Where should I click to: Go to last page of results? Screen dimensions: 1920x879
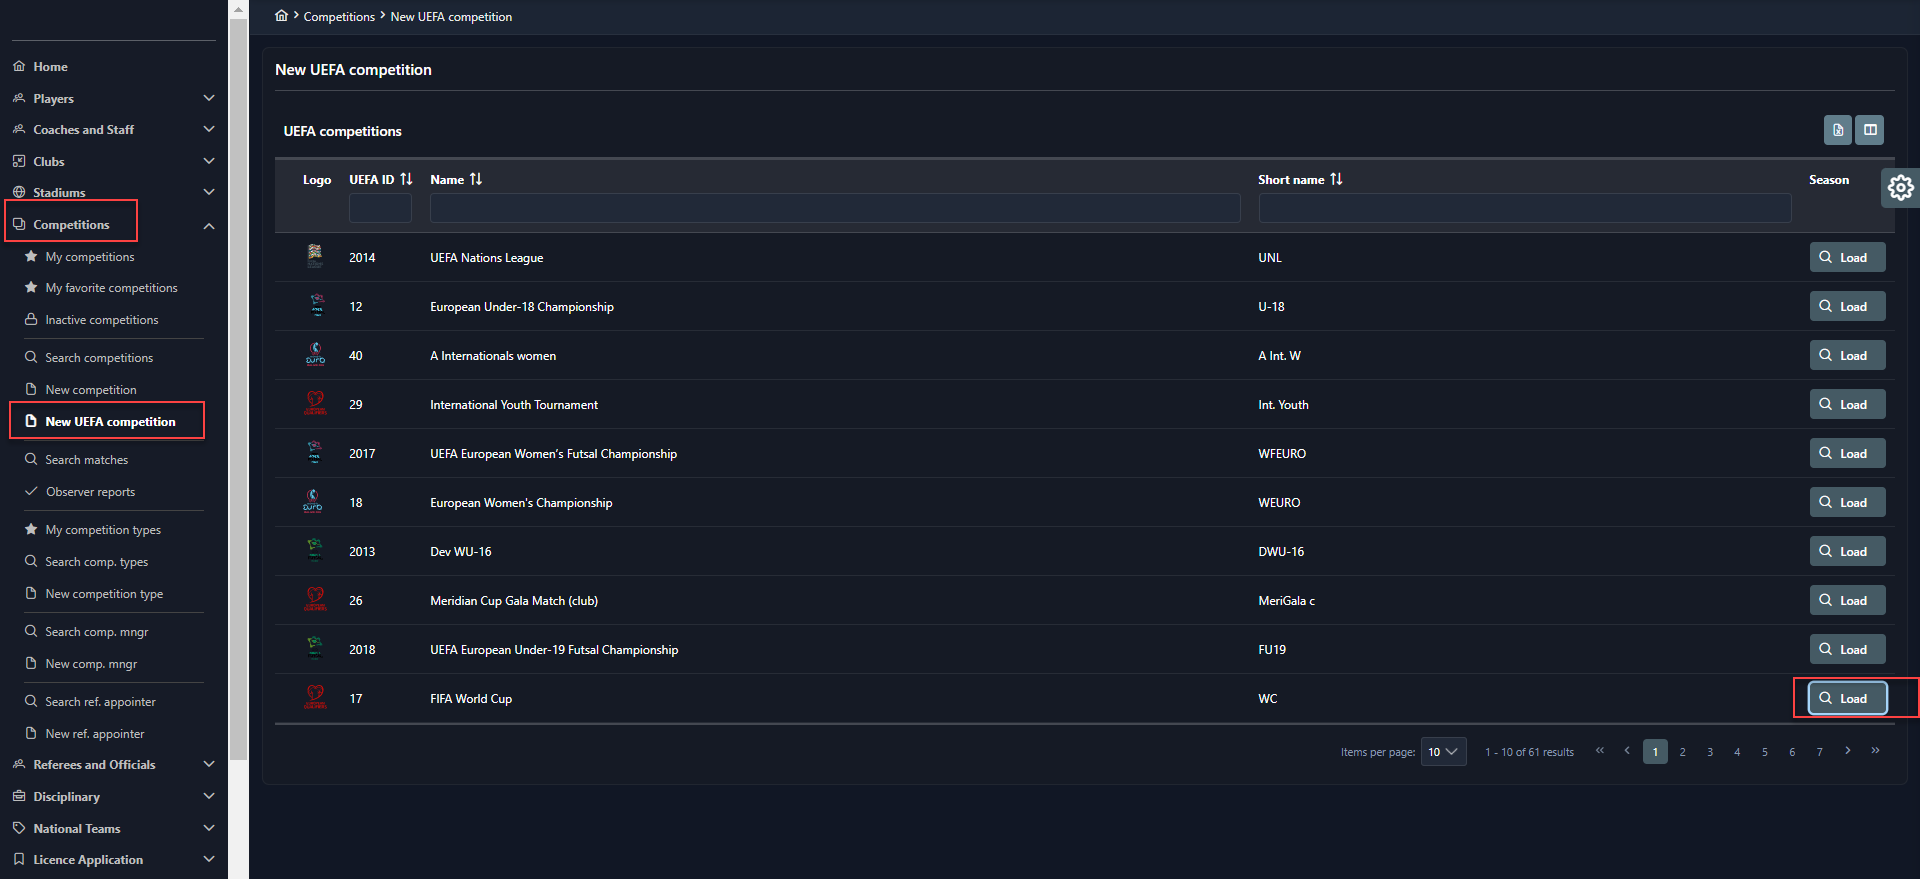pos(1875,751)
